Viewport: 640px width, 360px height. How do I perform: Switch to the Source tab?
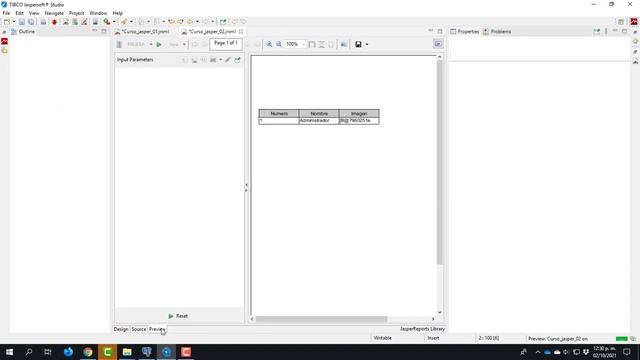tap(139, 329)
